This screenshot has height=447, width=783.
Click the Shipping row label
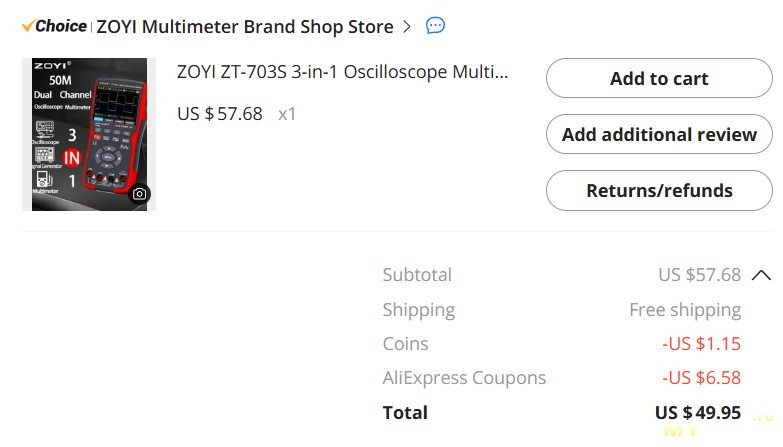[418, 310]
